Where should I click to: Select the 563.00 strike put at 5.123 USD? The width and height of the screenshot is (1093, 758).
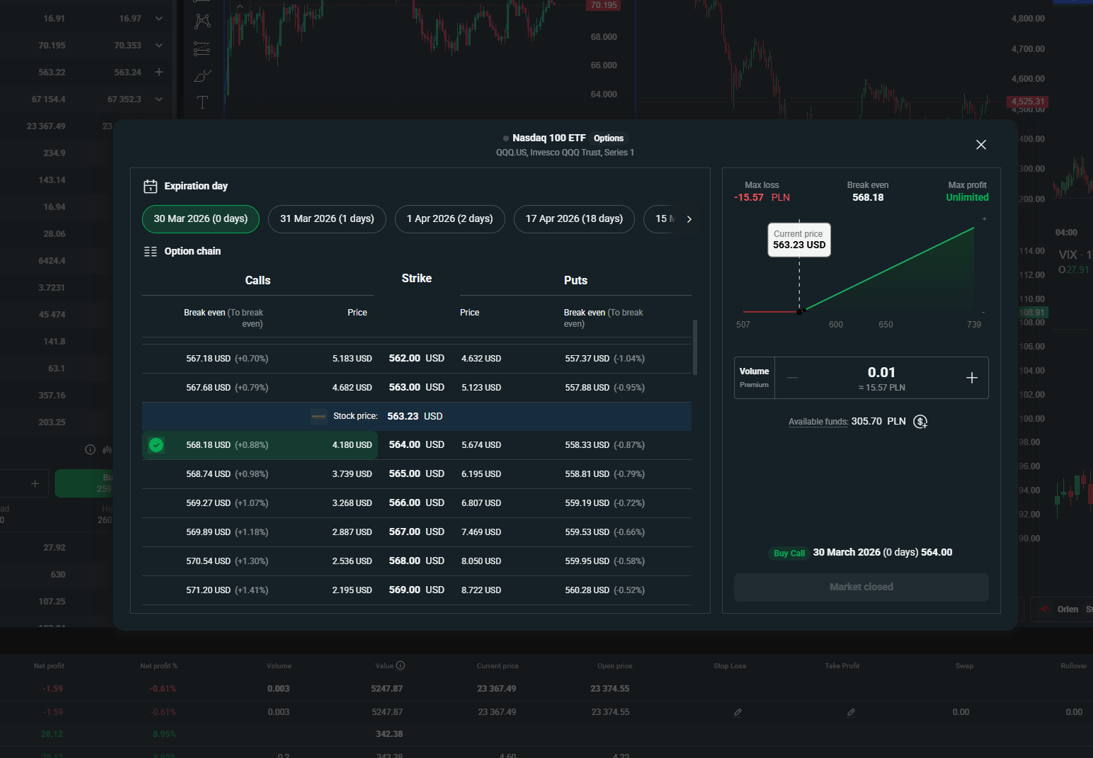click(481, 387)
